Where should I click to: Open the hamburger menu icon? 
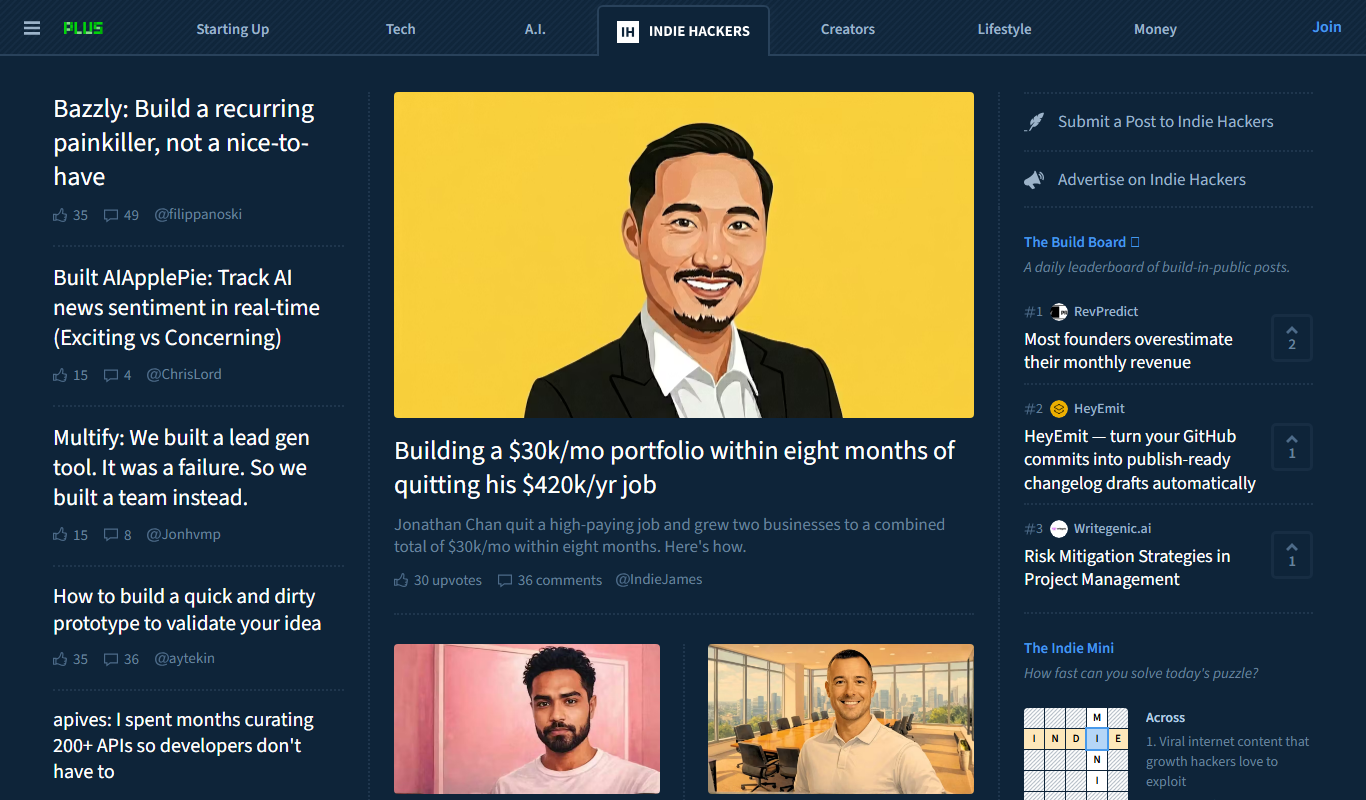tap(32, 28)
